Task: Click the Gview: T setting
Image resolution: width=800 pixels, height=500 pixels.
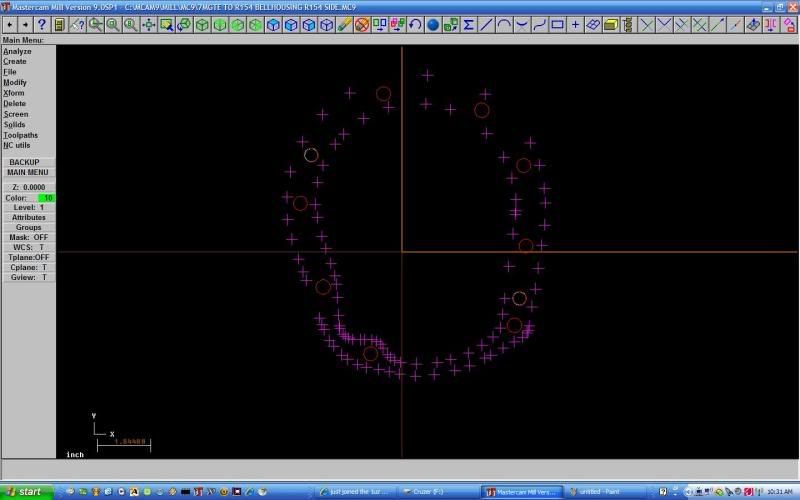Action: point(29,278)
